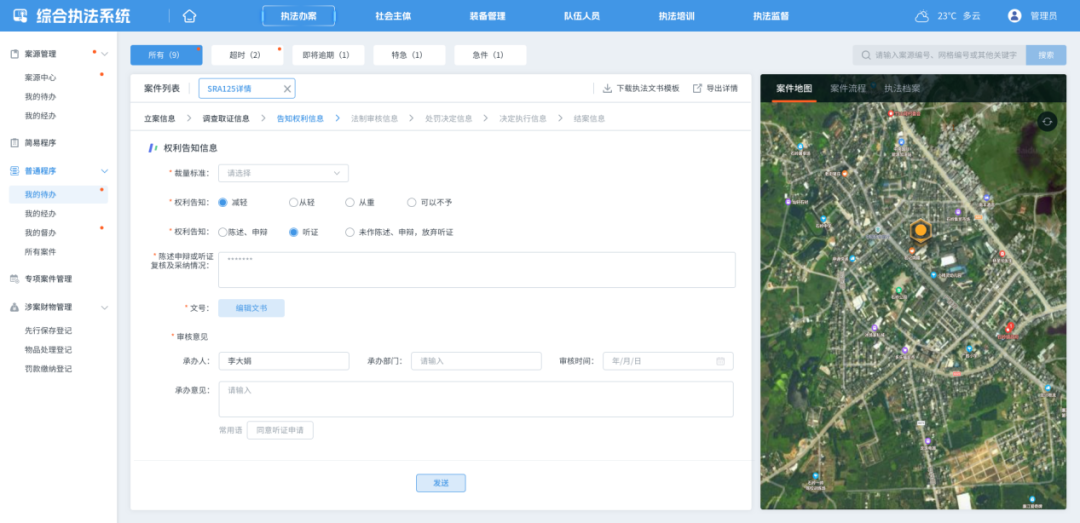
Task: Select the 陈述、申辩 radio option
Action: click(222, 232)
